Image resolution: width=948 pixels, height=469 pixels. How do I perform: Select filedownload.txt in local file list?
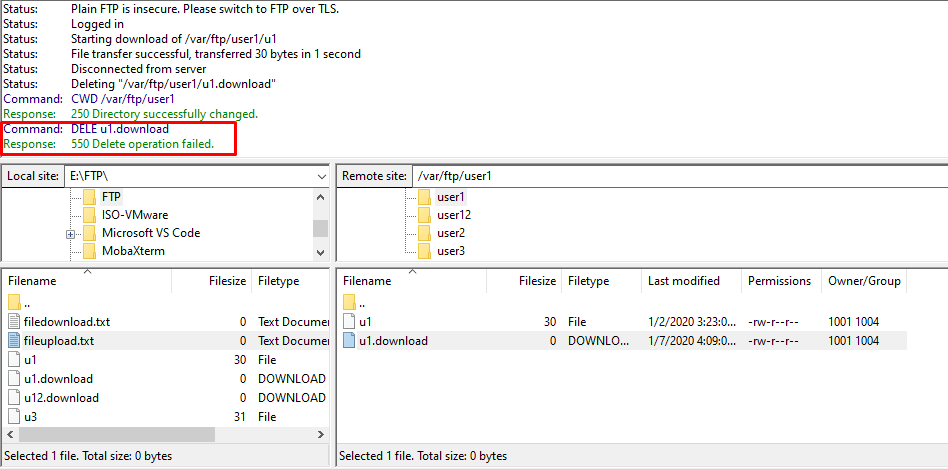tap(166, 322)
